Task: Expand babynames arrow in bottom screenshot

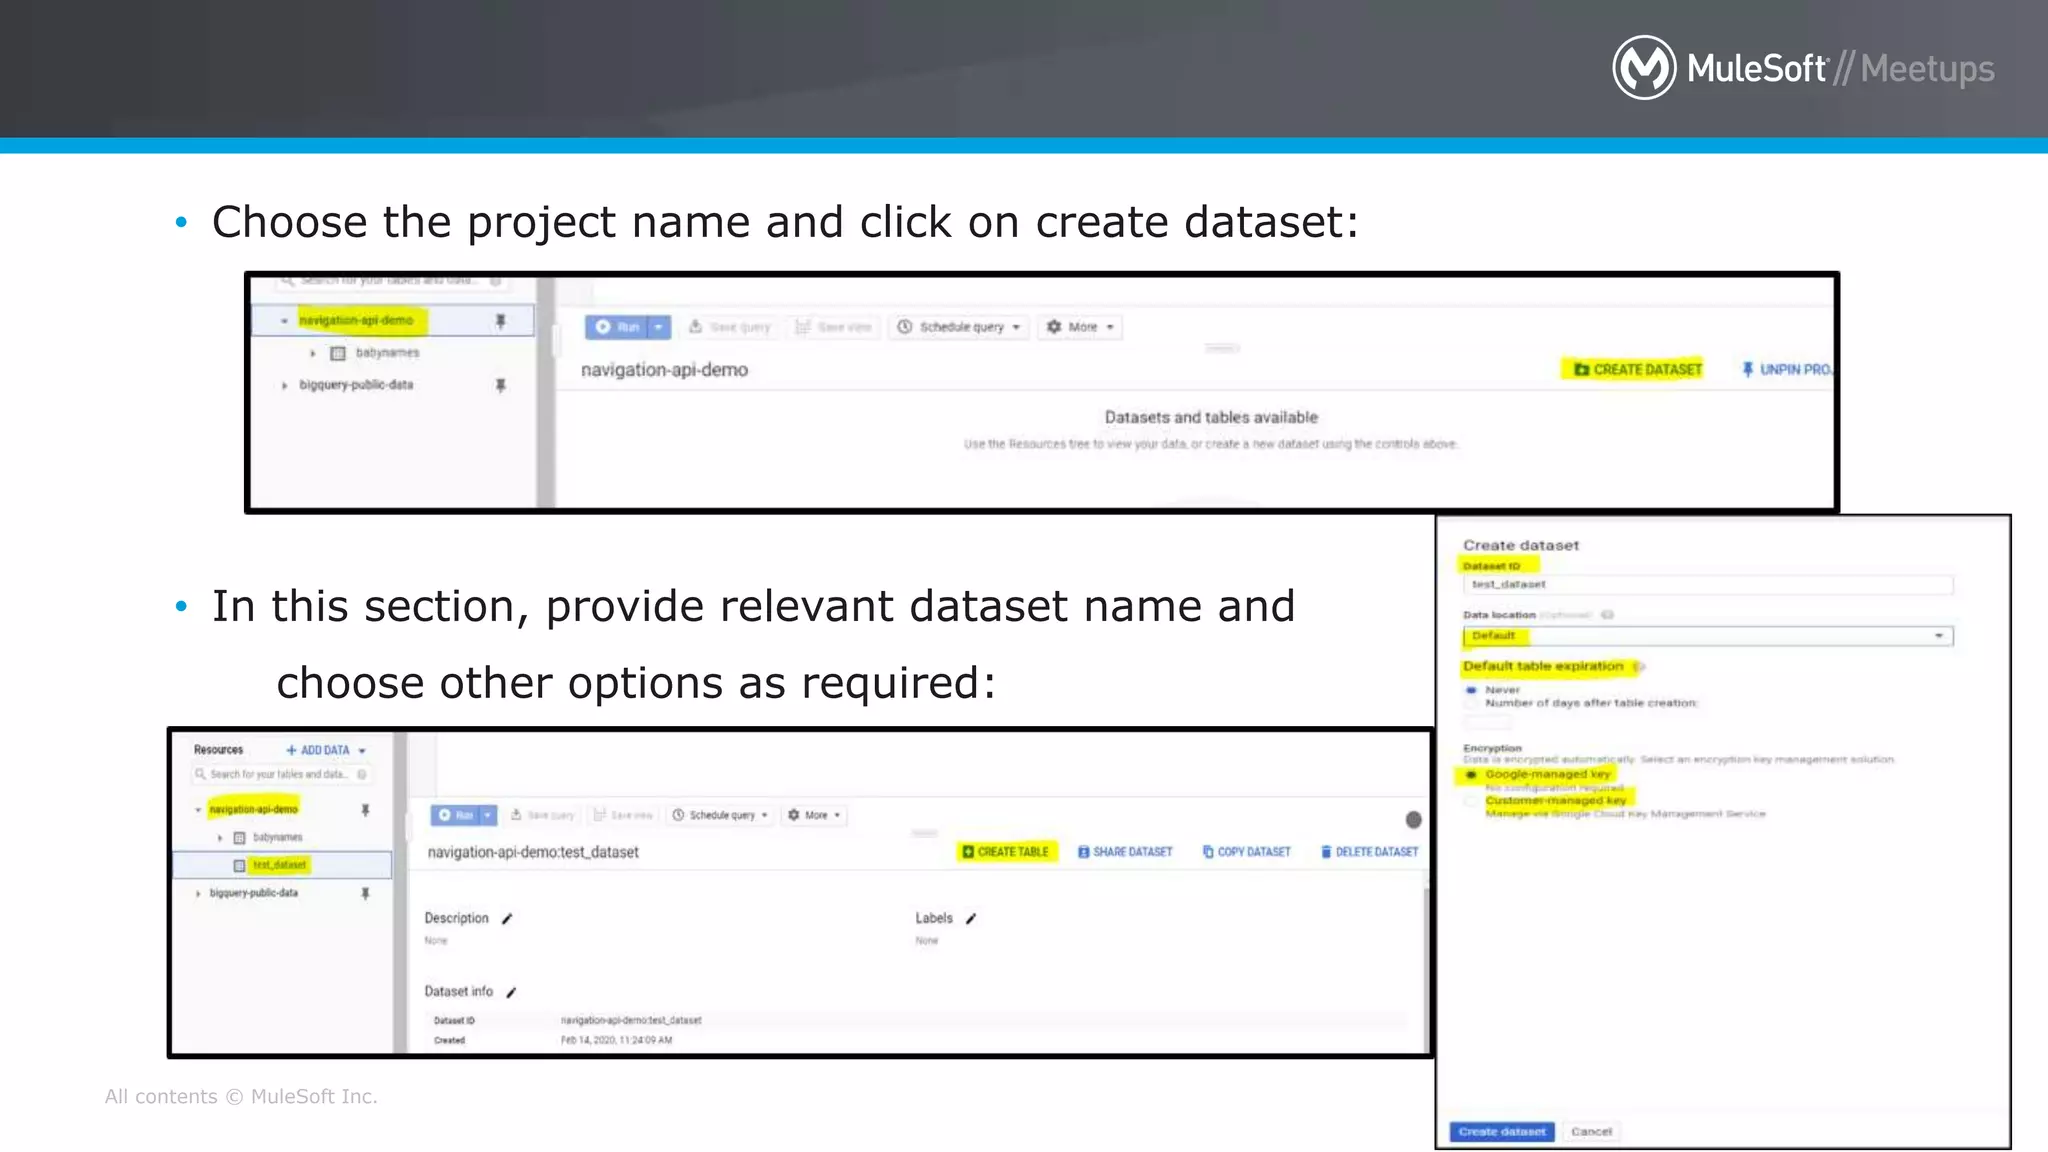Action: (220, 838)
